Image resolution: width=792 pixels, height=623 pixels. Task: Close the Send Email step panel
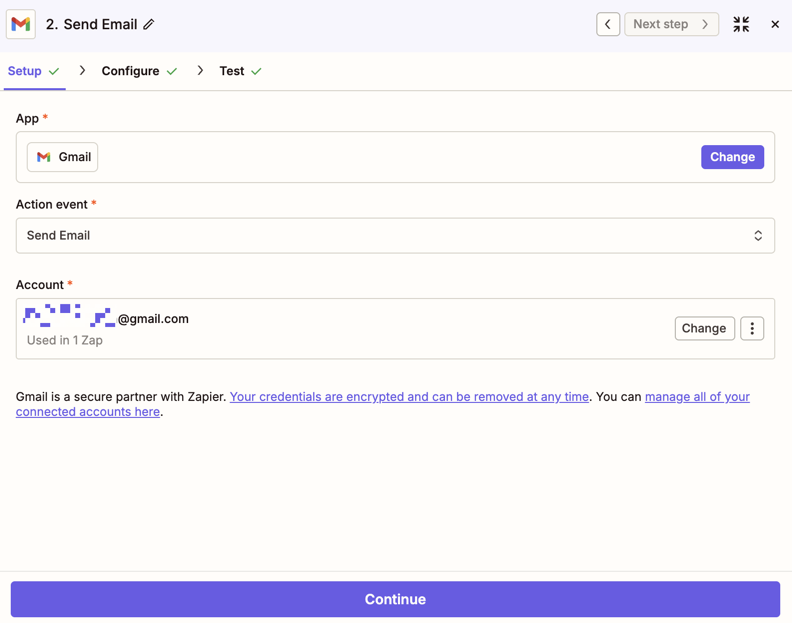pyautogui.click(x=775, y=24)
